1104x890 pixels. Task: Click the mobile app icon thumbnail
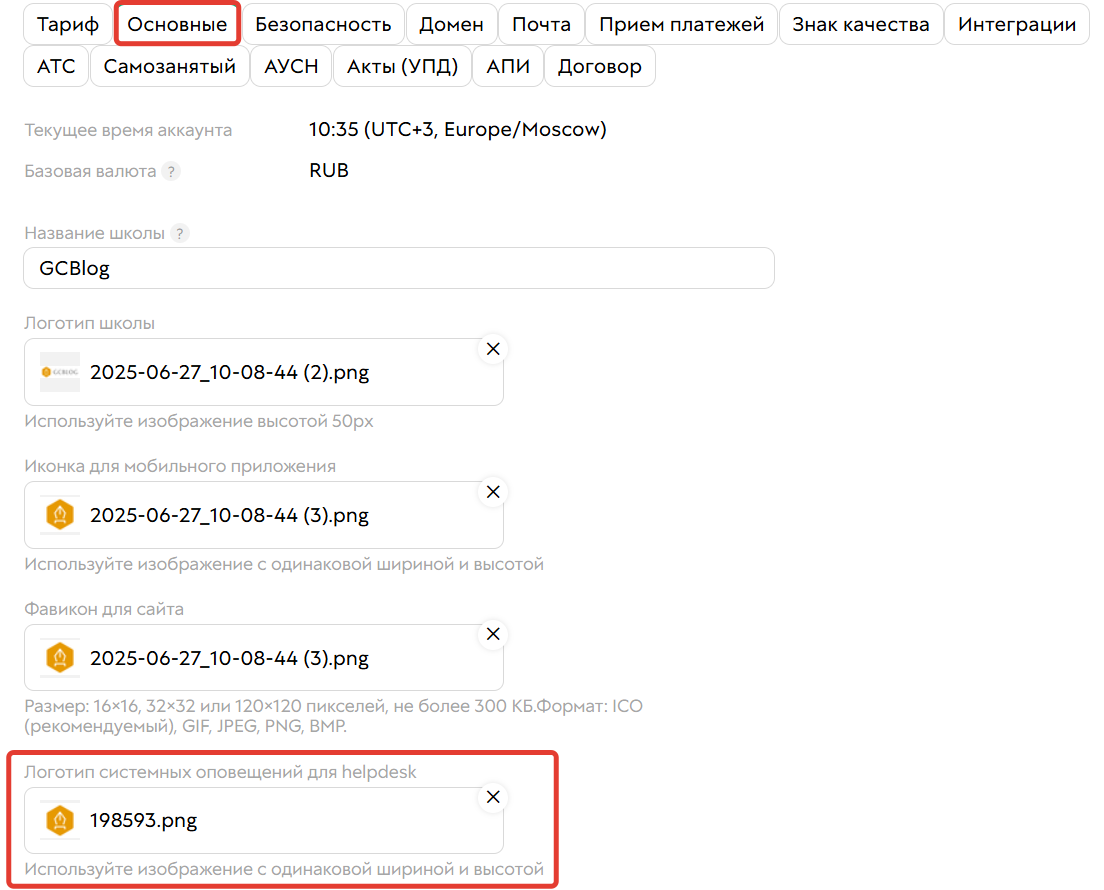60,515
